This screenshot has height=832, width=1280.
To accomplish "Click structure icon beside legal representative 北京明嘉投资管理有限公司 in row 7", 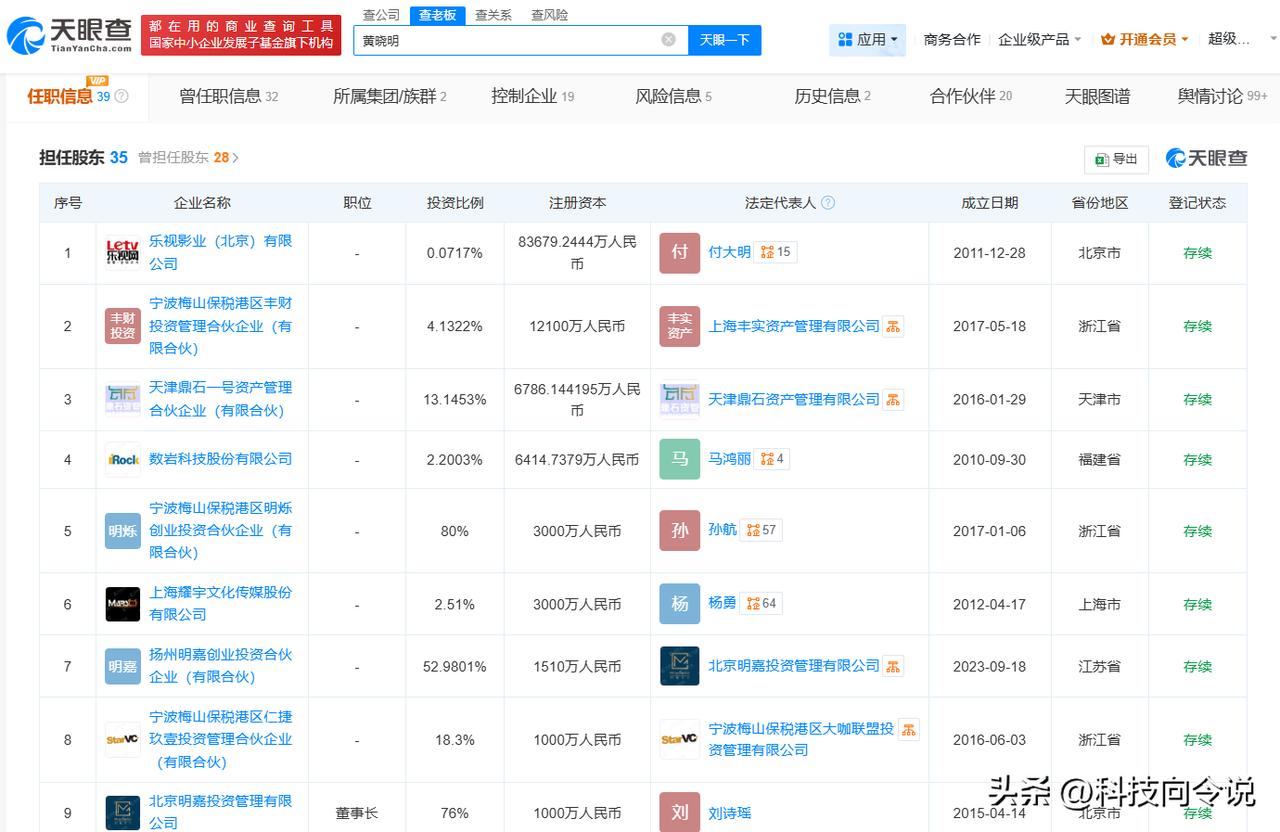I will (893, 665).
